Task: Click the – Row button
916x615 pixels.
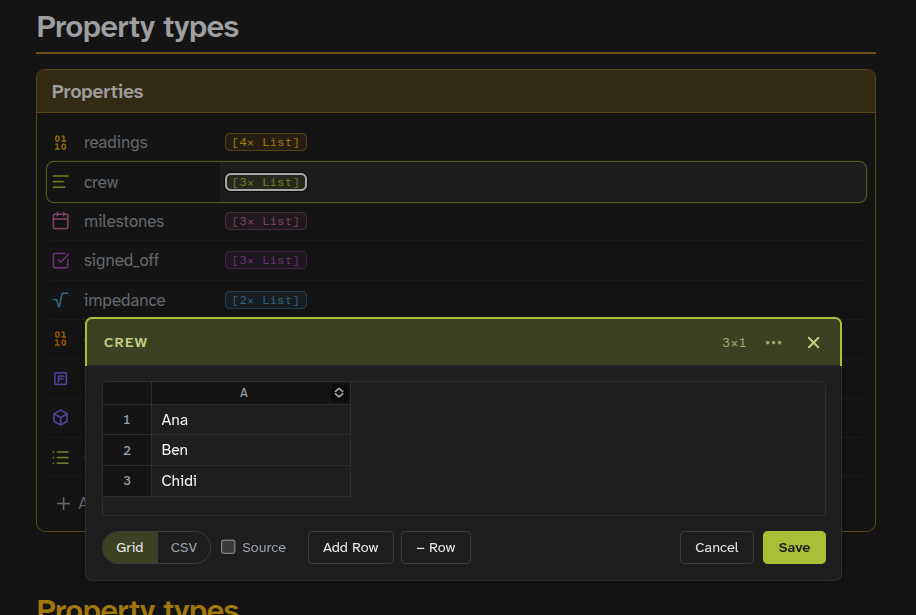Action: pos(436,548)
